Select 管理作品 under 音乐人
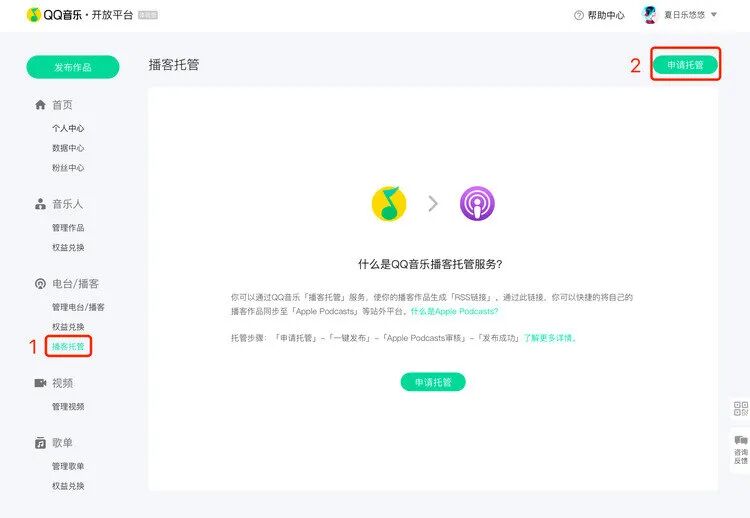The image size is (750, 518). 68,228
